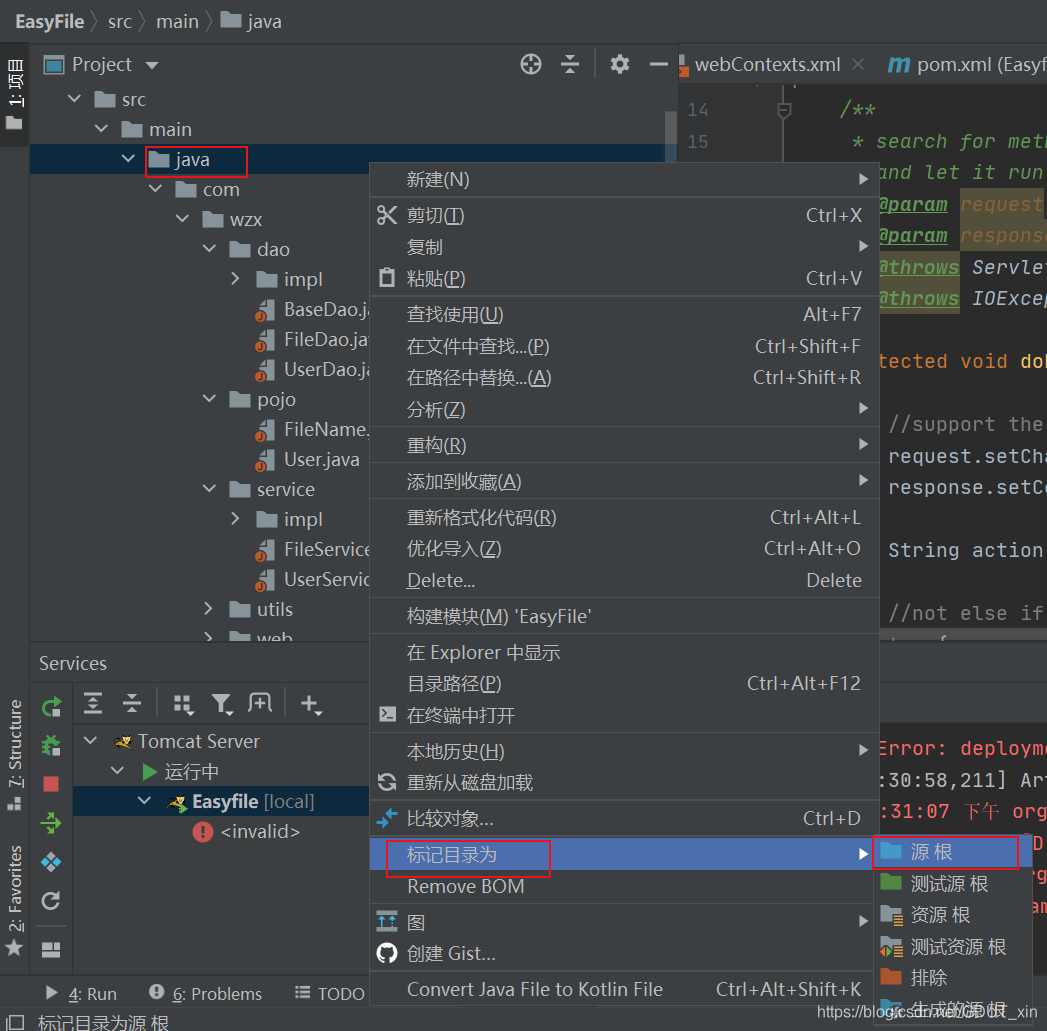Collapse the pojo package
The width and height of the screenshot is (1047, 1031).
pos(209,399)
